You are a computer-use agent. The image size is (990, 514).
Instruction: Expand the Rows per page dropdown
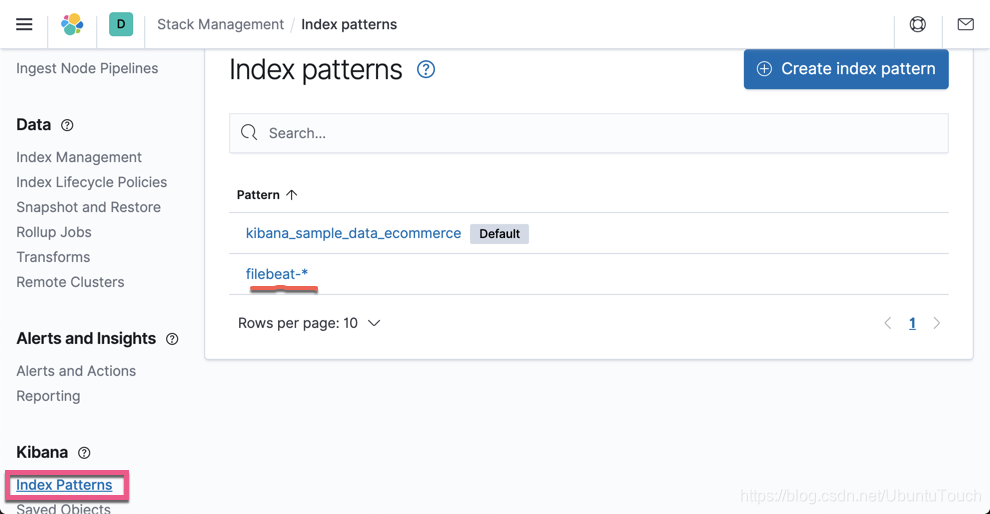(309, 323)
